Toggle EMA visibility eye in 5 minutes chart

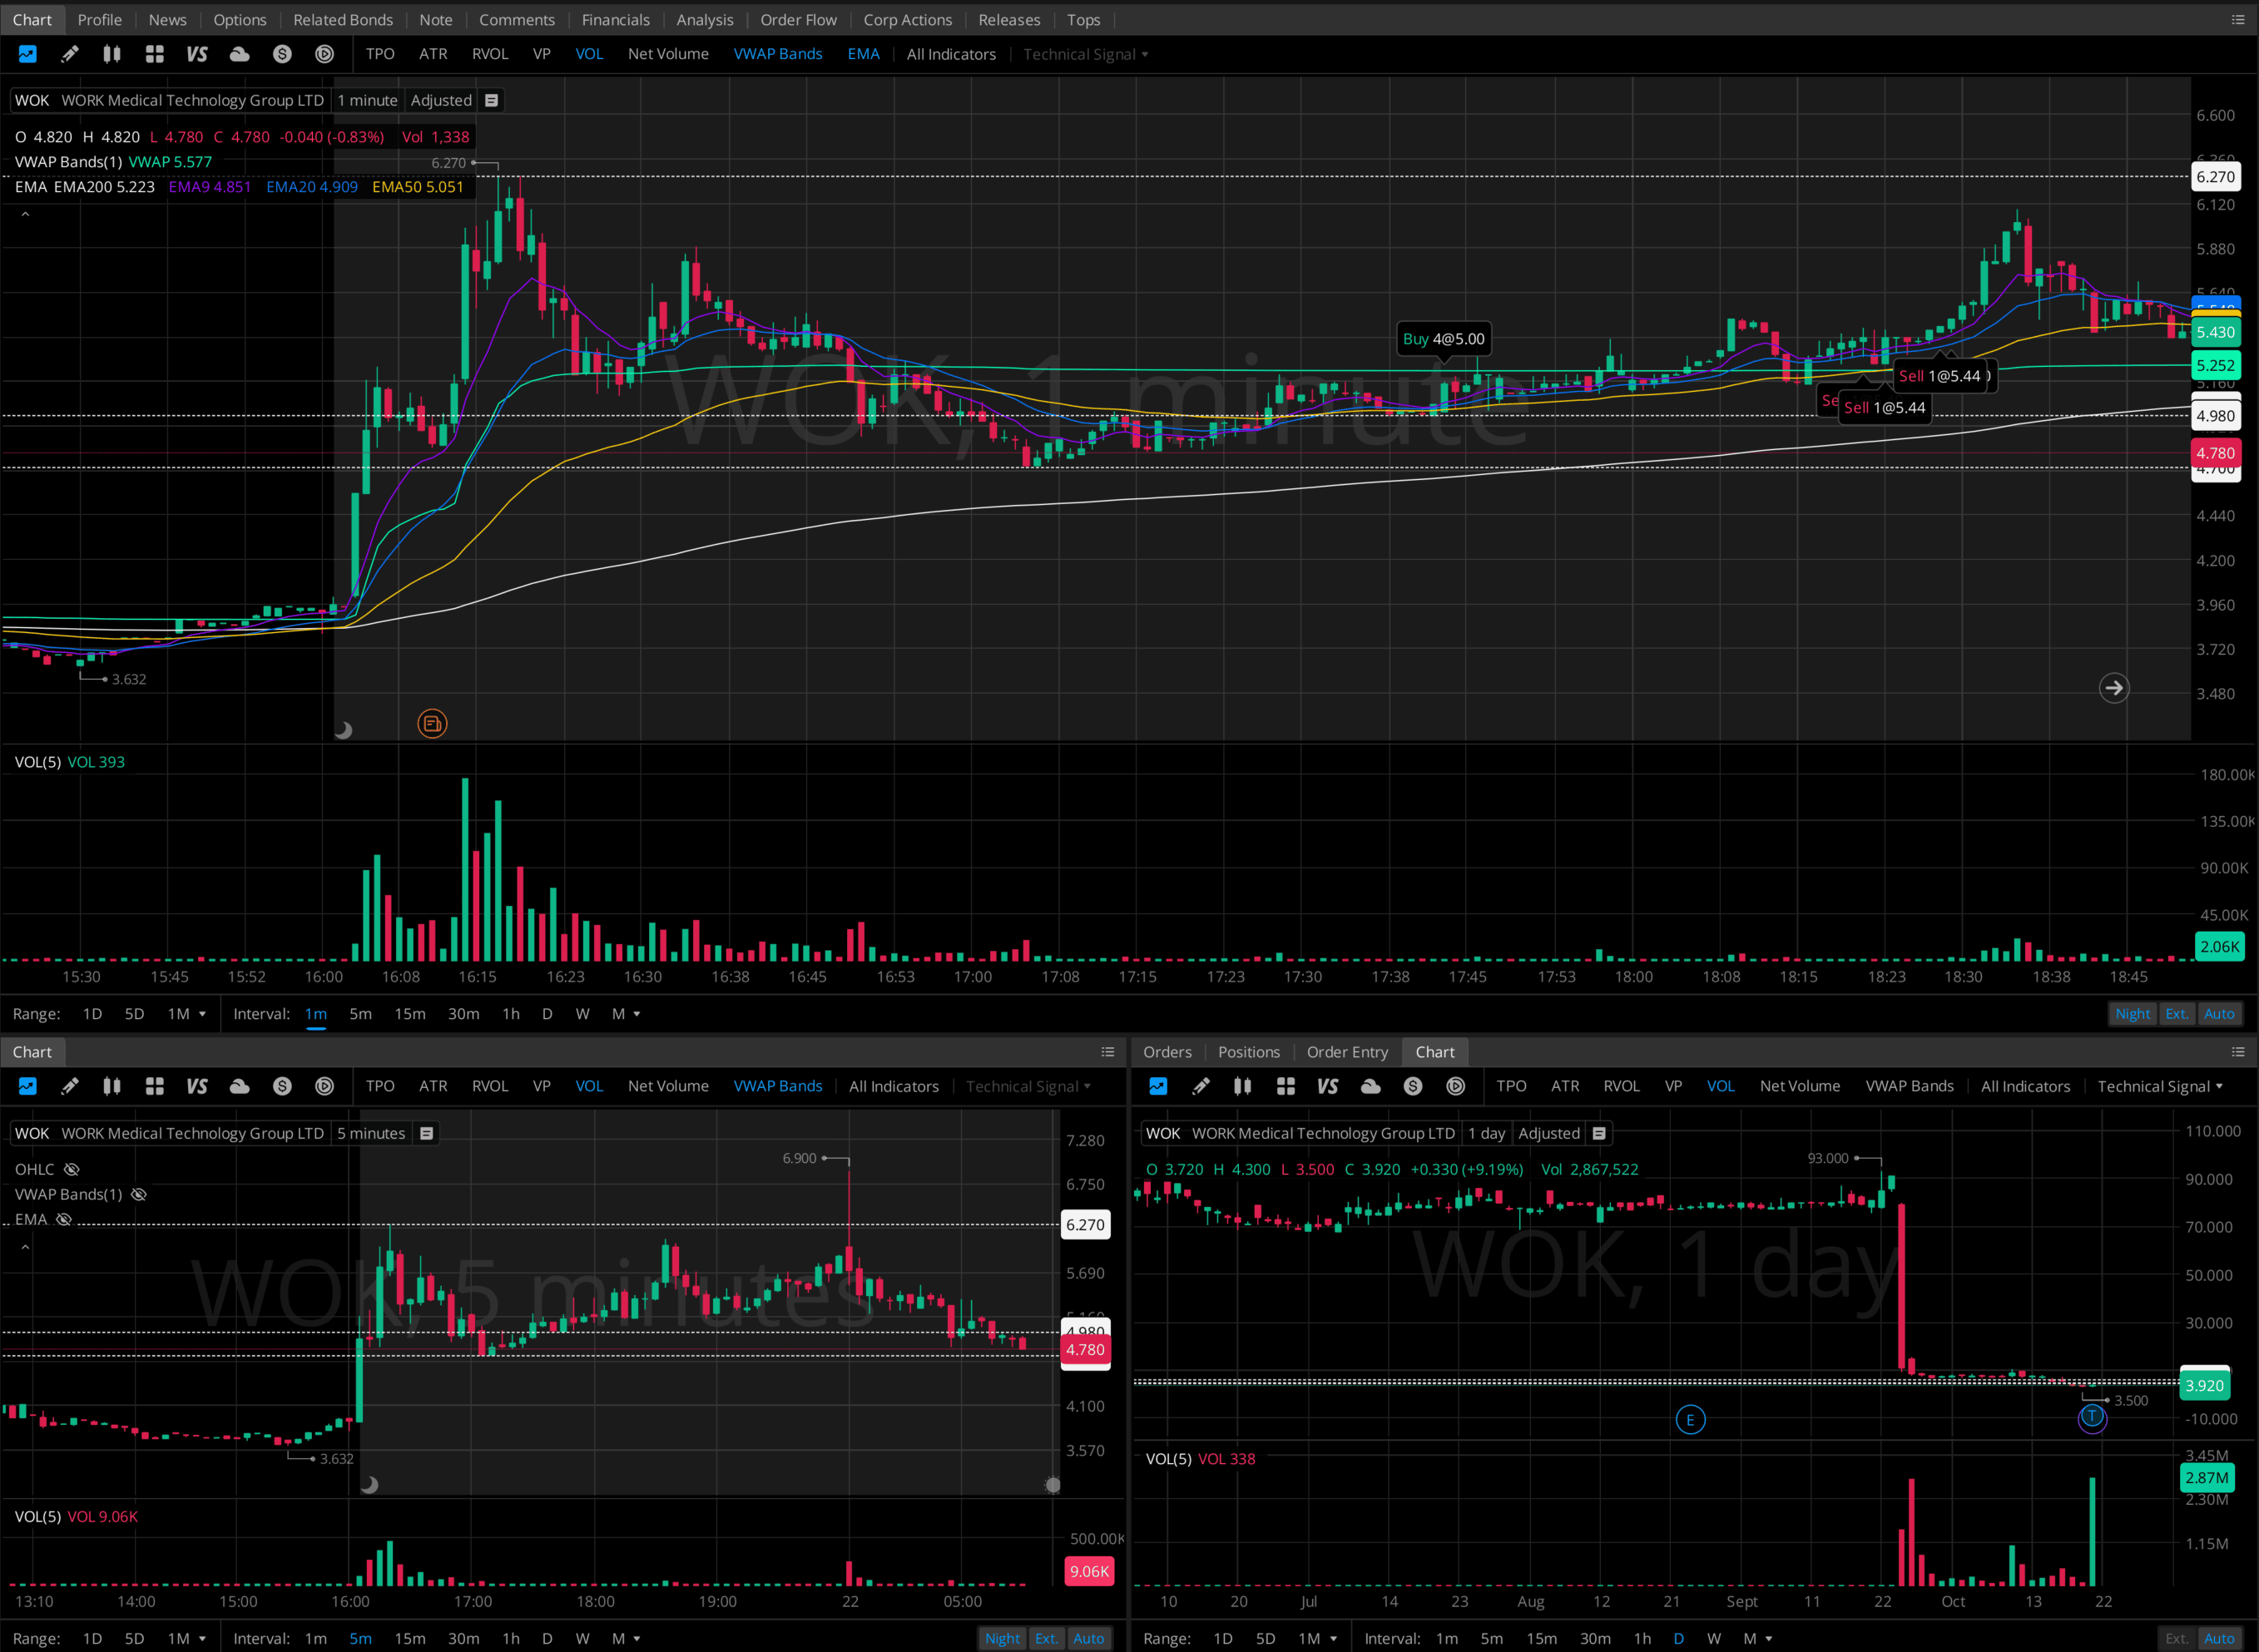(64, 1219)
